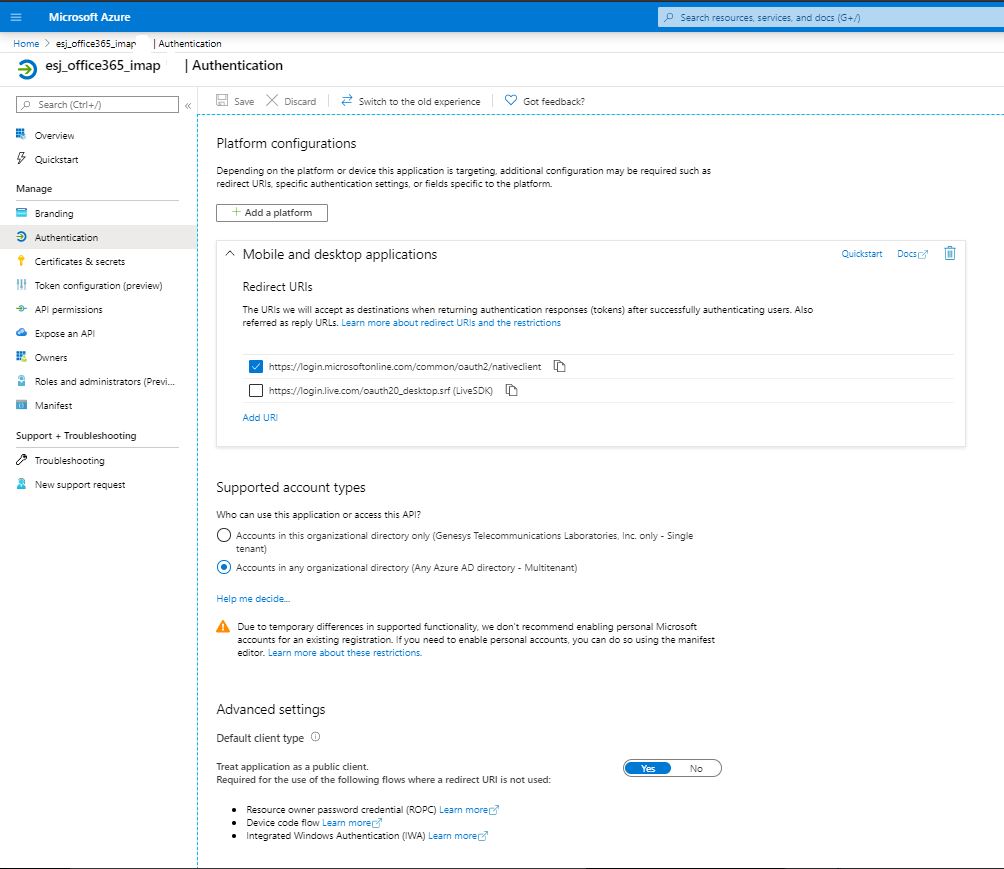Copy the nativeclient redirect URI
The image size is (1004, 869).
point(560,366)
